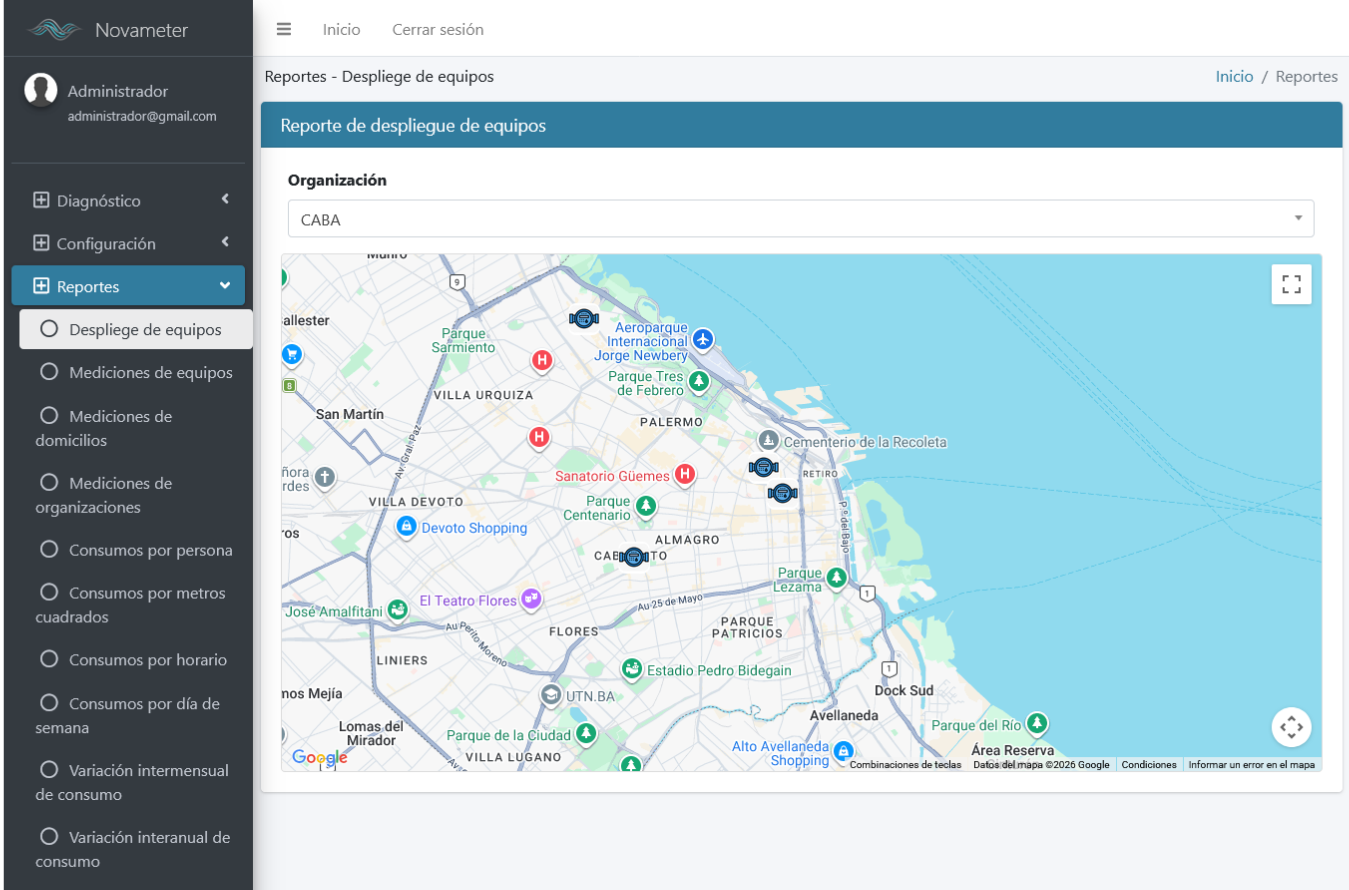Collapse the Reportes sidebar section
The width and height of the screenshot is (1349, 890).
(128, 287)
